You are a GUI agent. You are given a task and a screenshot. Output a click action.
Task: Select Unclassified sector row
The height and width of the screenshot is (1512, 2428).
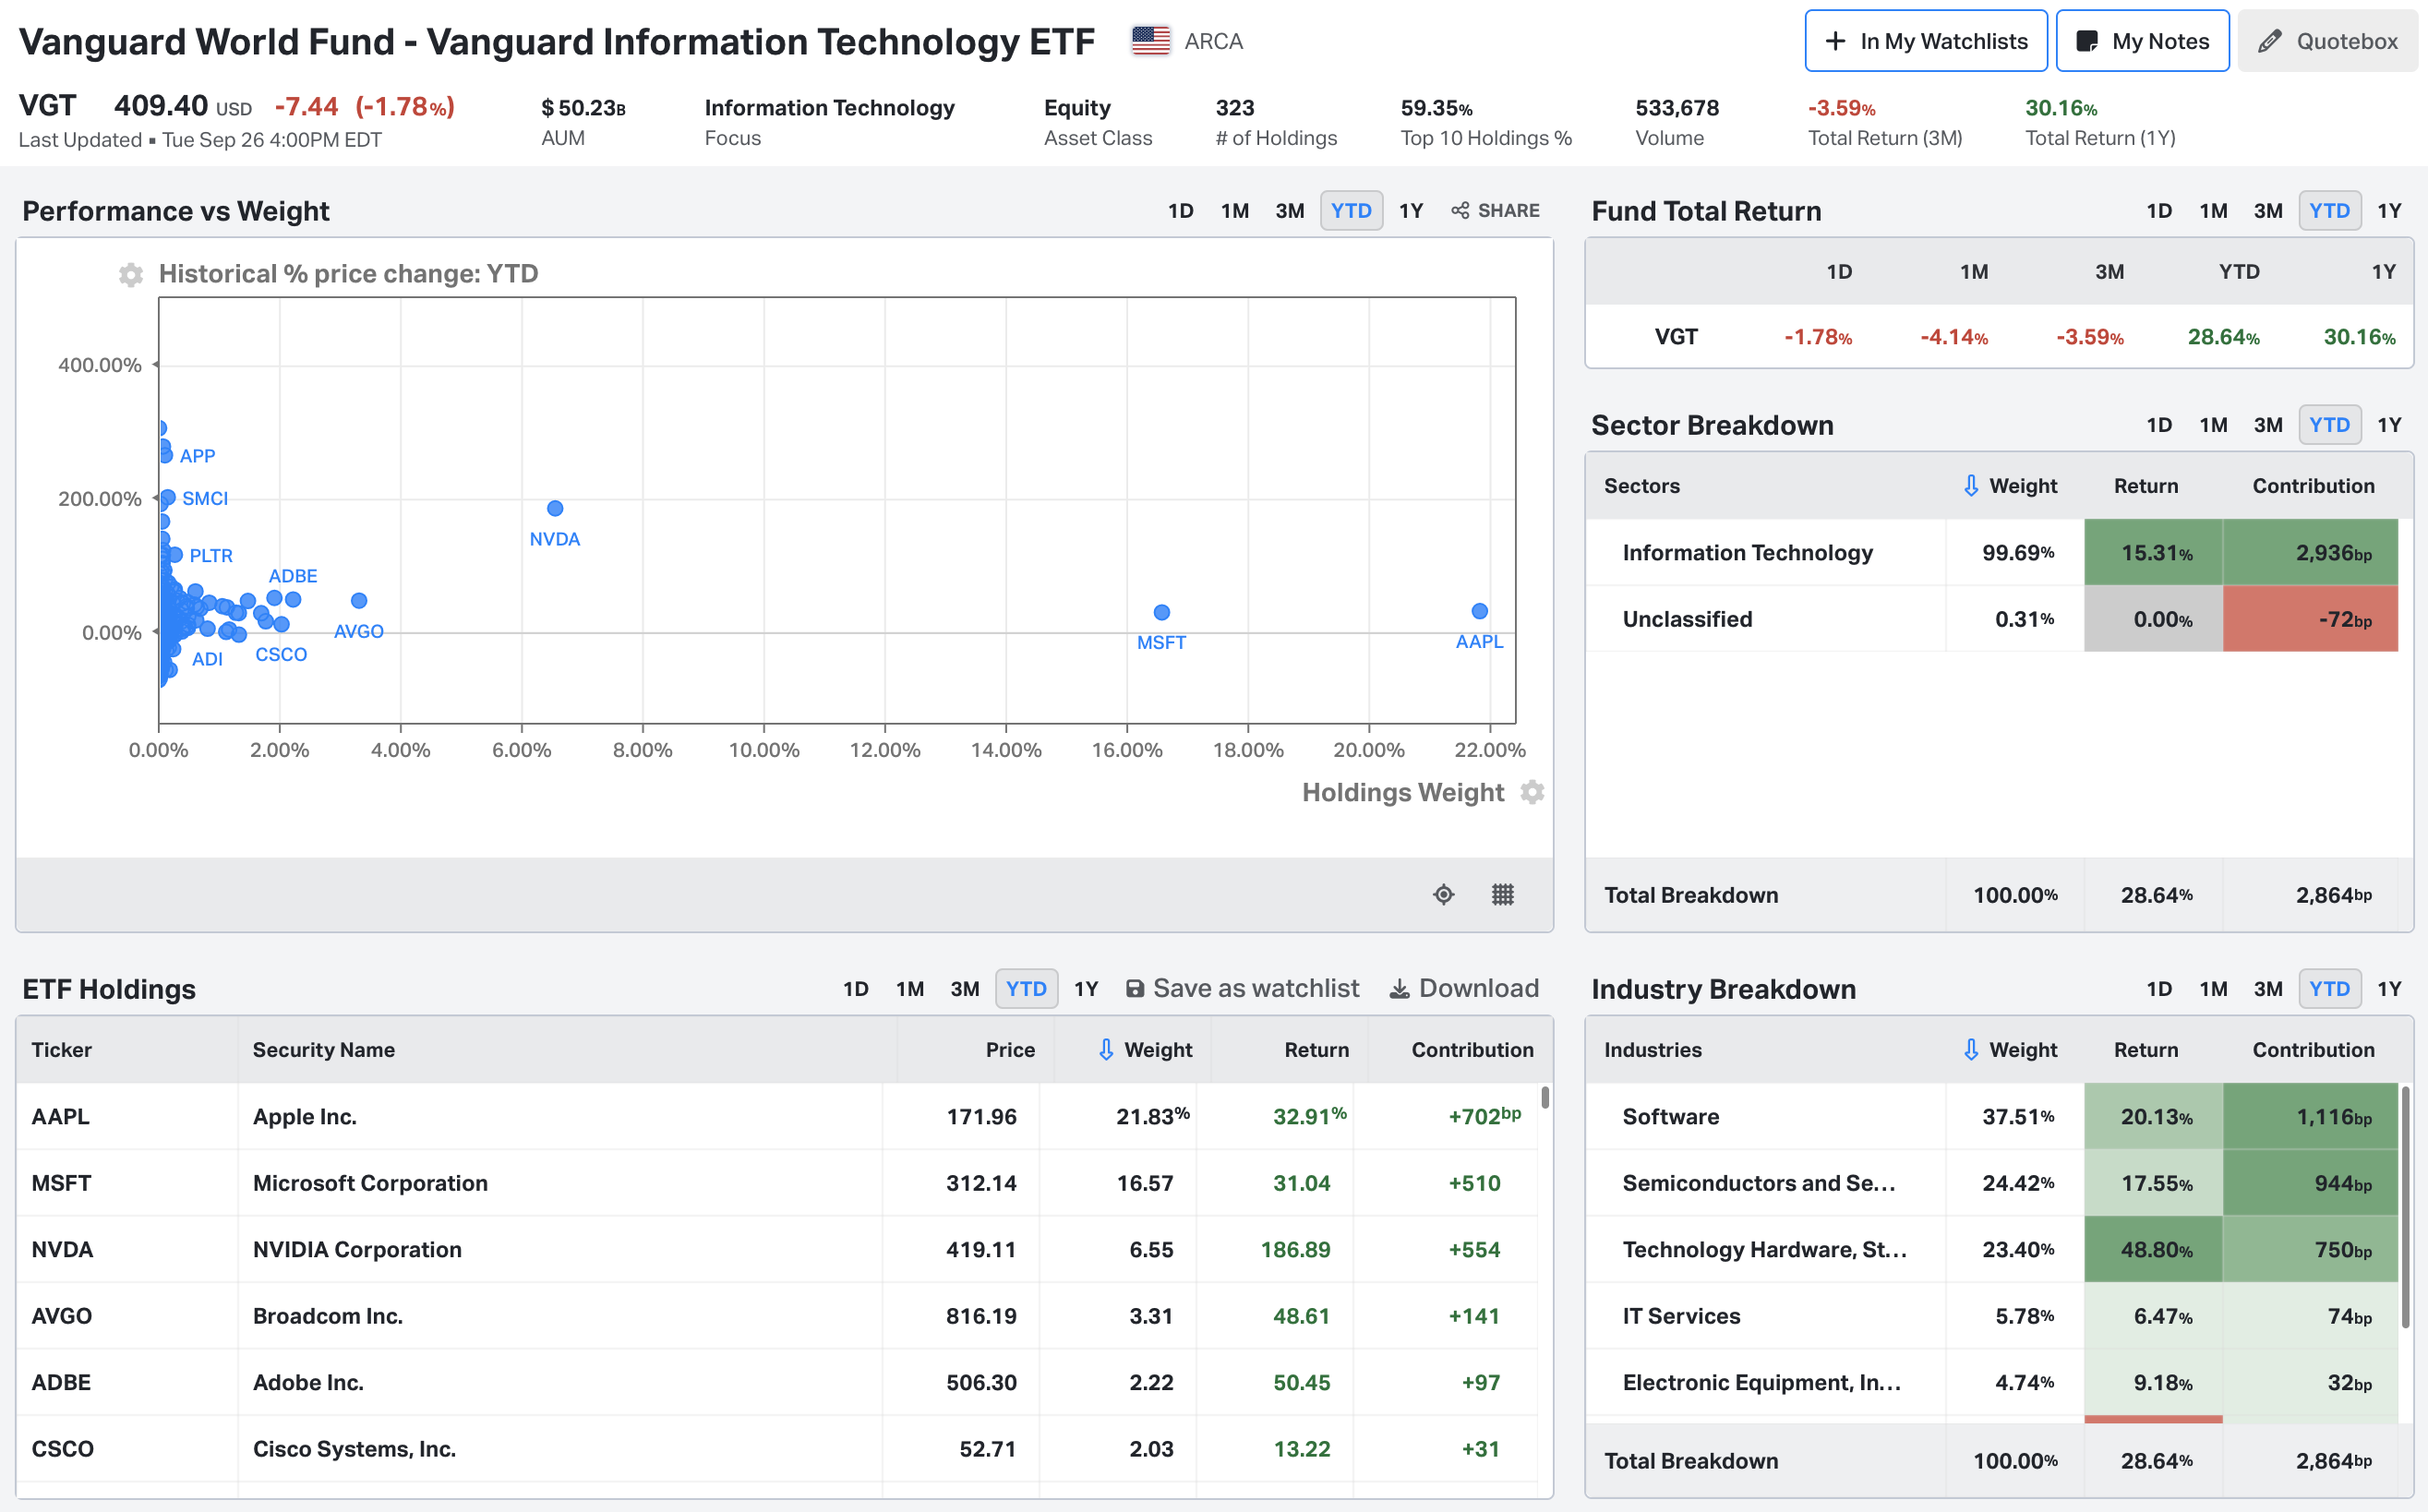(x=1992, y=619)
